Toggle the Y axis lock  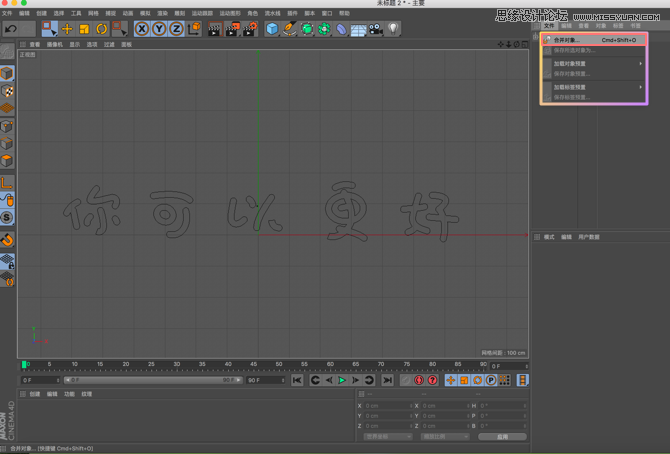159,29
